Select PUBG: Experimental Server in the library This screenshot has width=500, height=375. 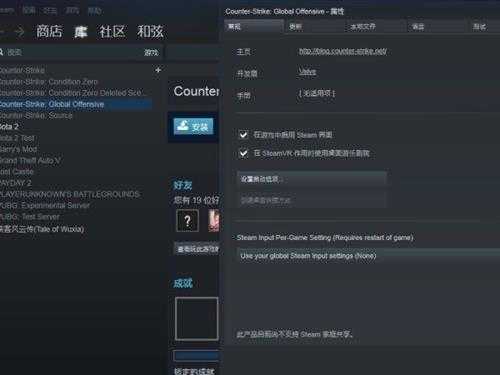click(x=45, y=206)
